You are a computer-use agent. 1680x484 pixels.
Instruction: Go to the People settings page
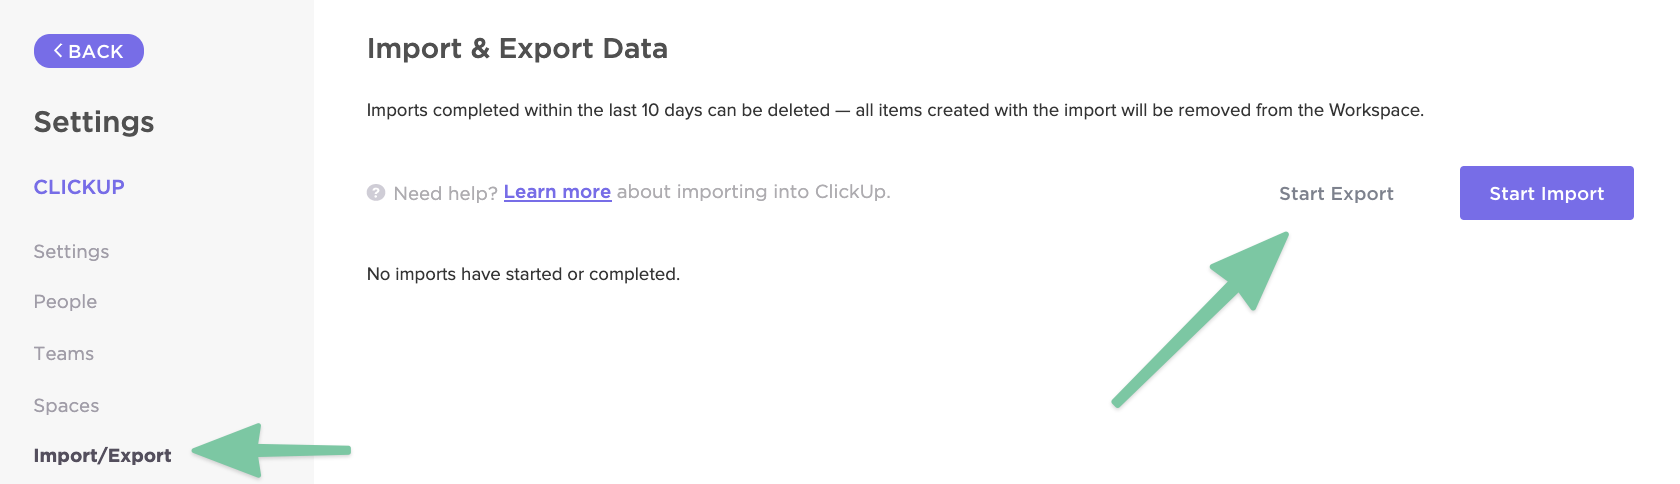[65, 302]
